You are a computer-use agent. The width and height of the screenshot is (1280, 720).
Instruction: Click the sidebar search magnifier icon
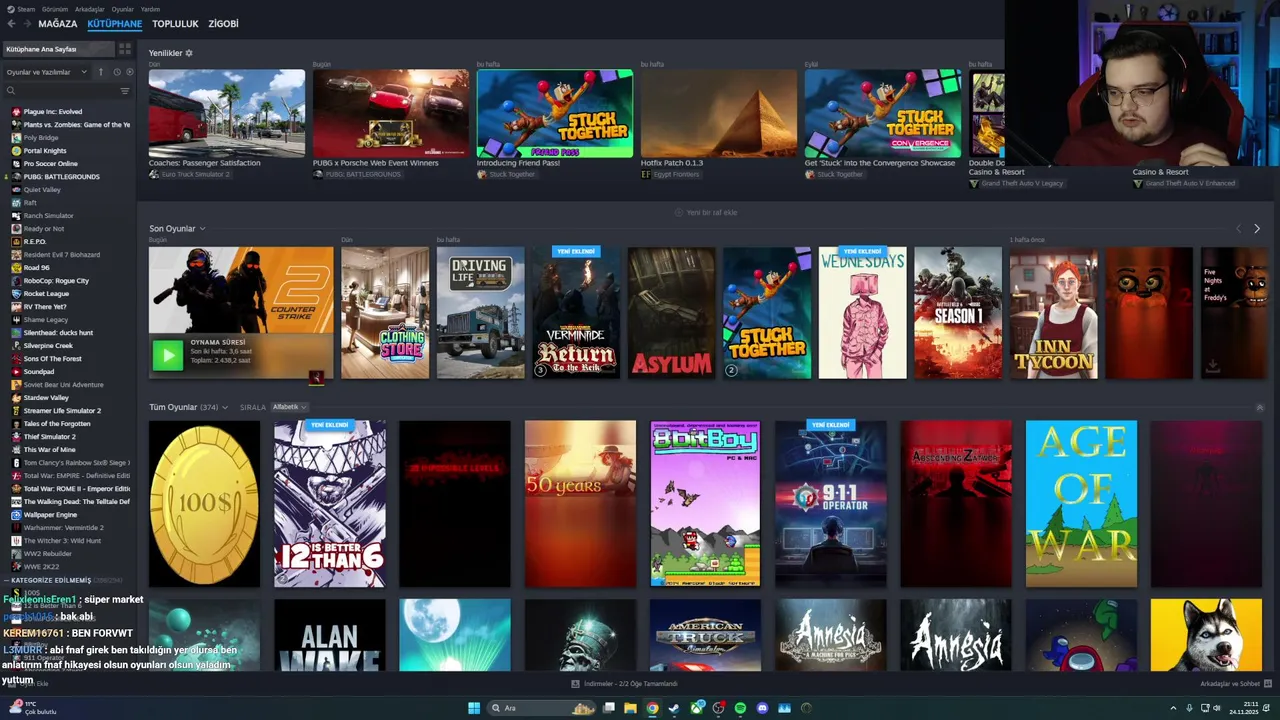[11, 91]
